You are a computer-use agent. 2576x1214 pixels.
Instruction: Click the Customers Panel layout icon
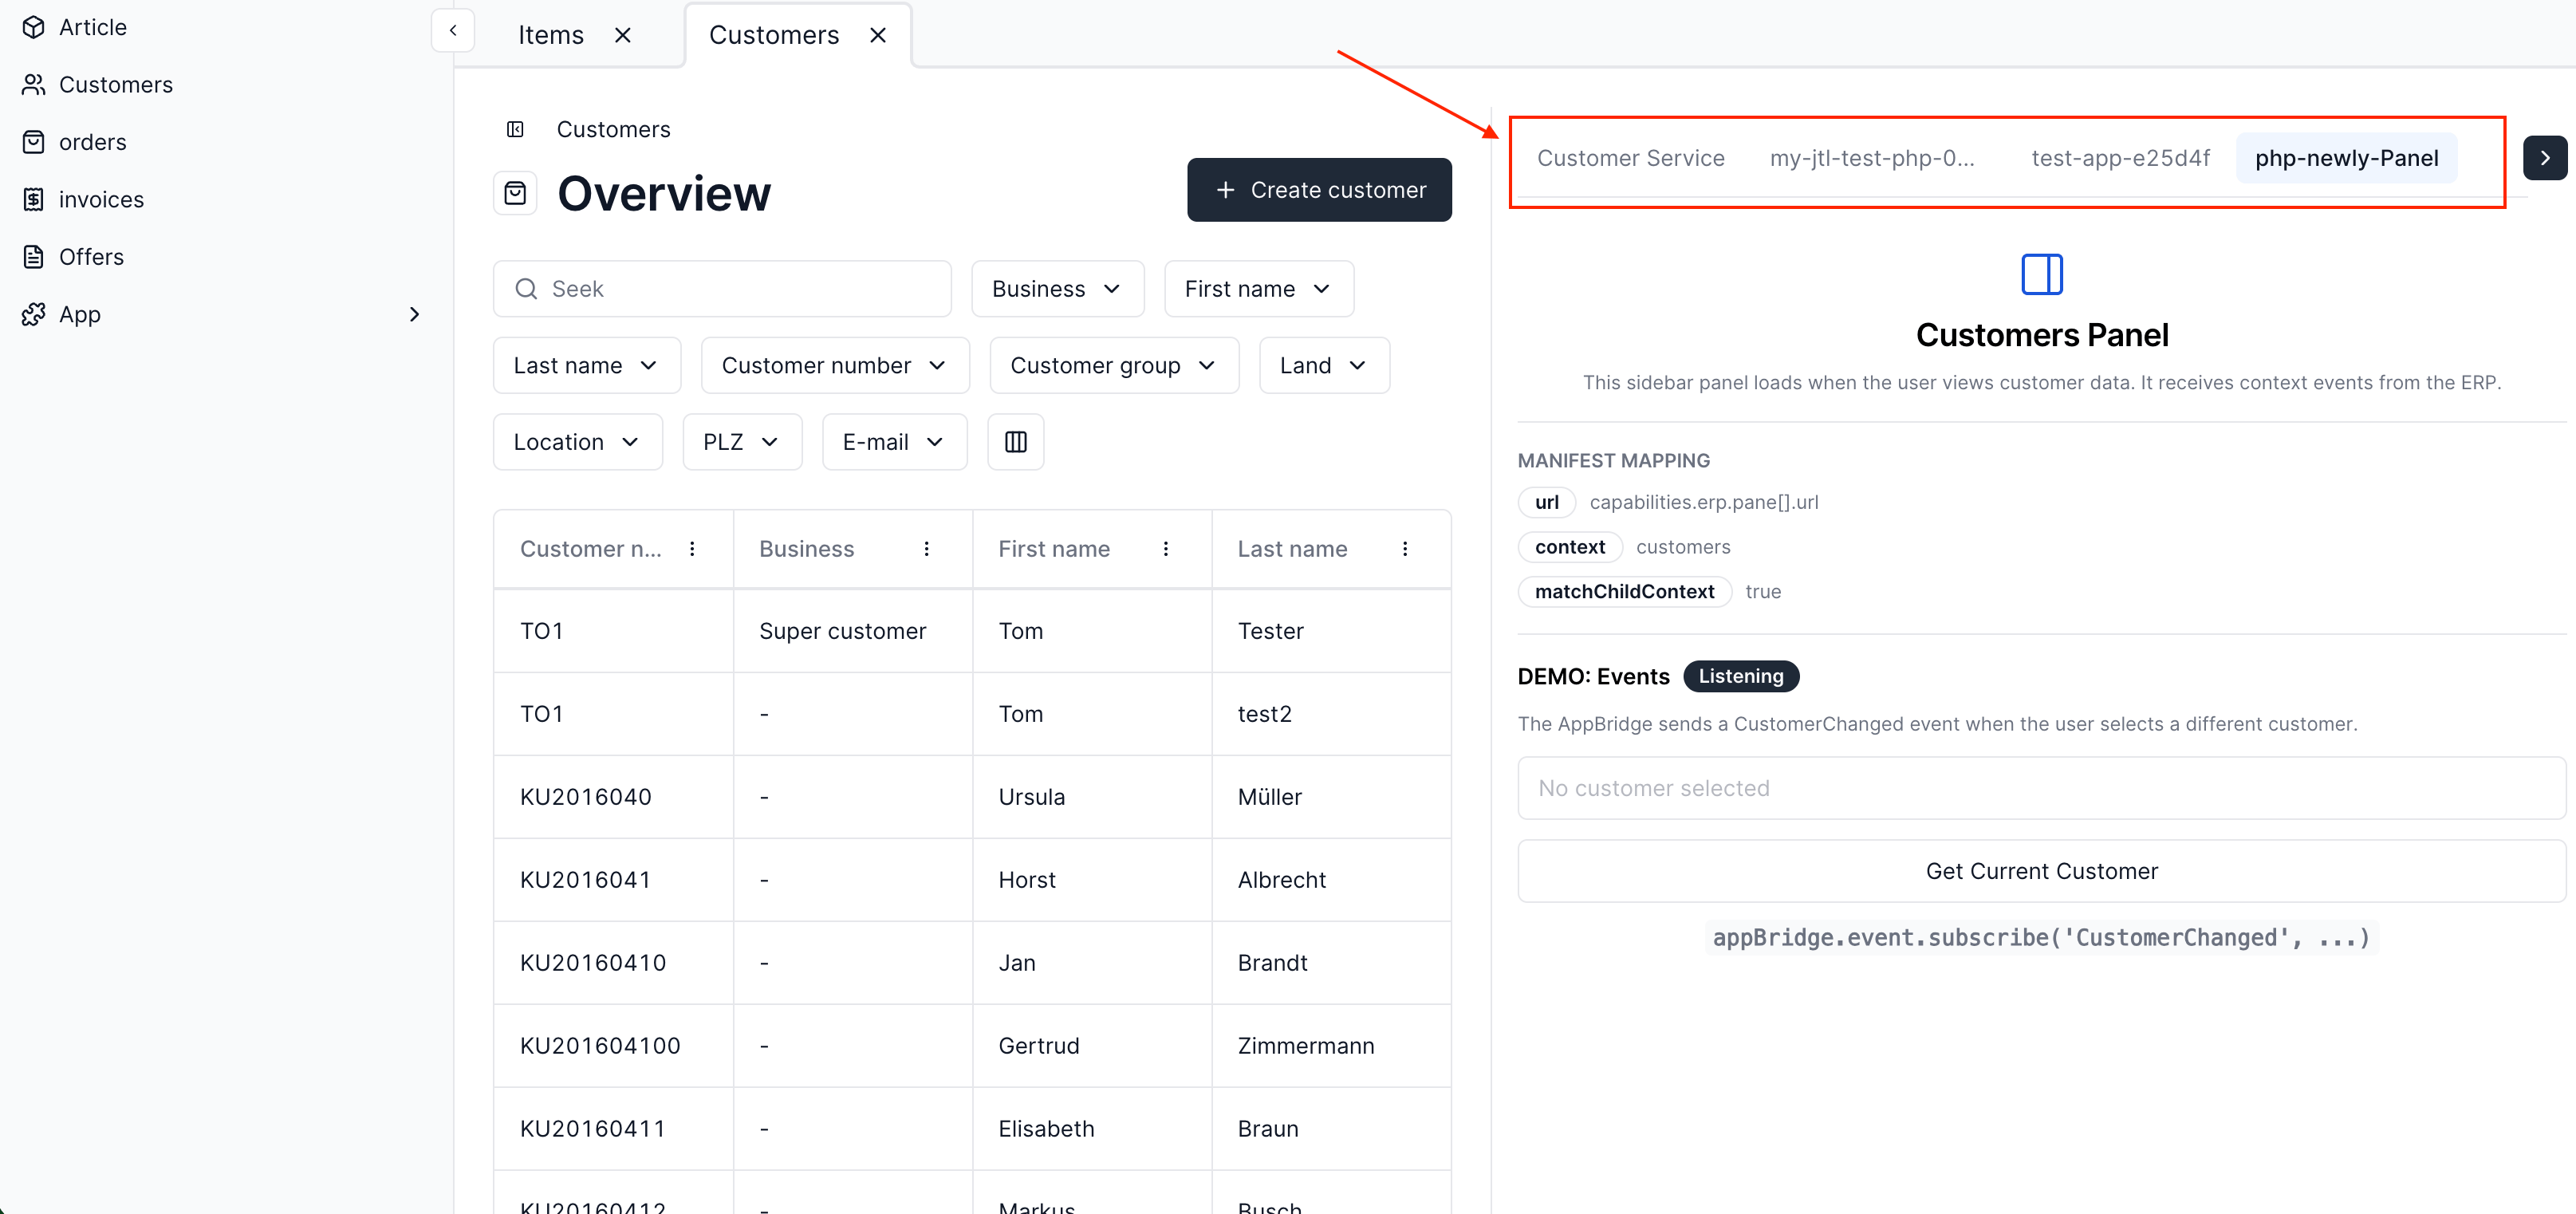click(2041, 274)
